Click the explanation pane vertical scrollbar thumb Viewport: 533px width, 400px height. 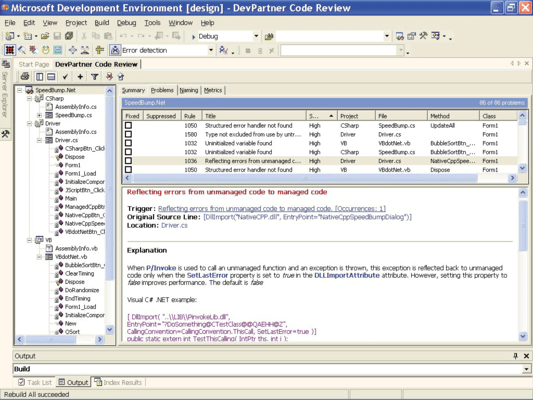[x=522, y=226]
